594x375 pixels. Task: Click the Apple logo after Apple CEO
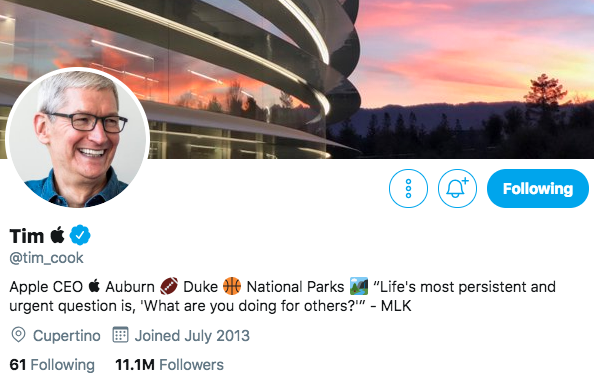pyautogui.click(x=94, y=286)
